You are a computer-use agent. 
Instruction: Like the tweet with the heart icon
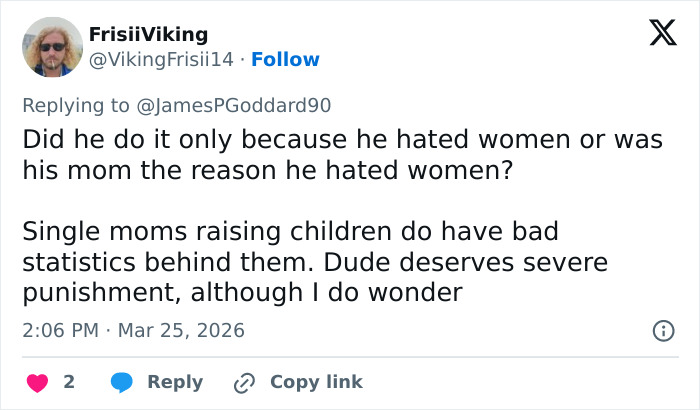35,382
